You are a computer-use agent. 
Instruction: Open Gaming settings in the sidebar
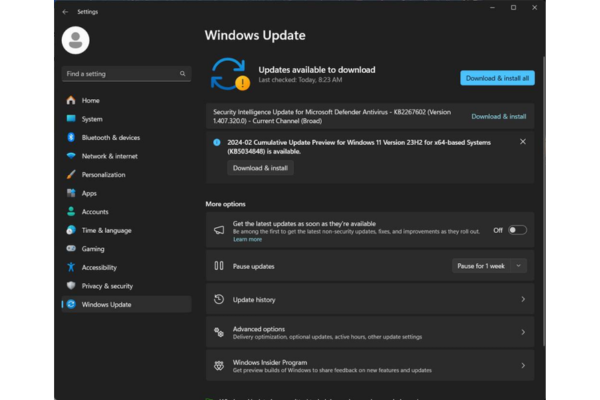click(126, 249)
